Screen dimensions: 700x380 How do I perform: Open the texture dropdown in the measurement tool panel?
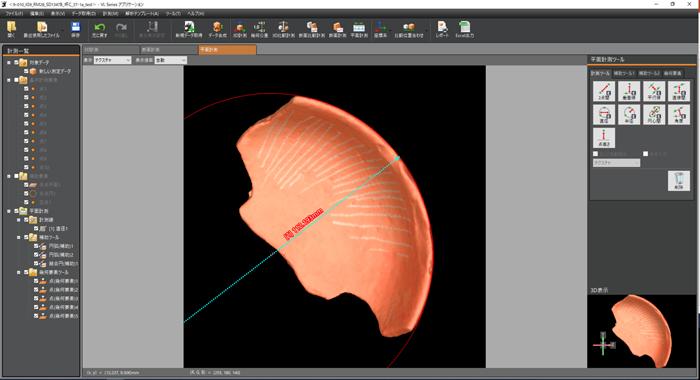(x=617, y=163)
